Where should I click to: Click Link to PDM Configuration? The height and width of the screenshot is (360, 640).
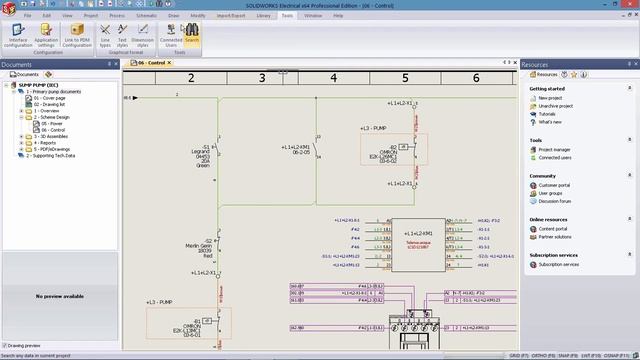[x=77, y=35]
